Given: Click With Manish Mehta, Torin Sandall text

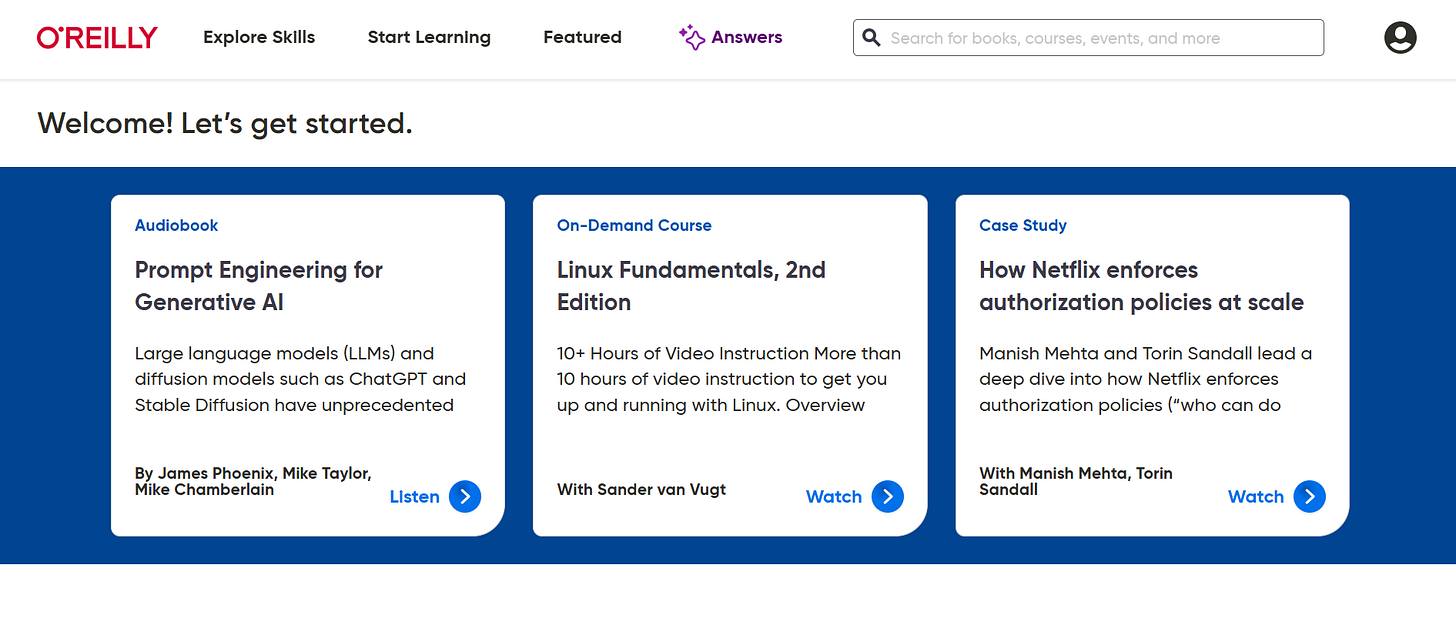Looking at the screenshot, I should [x=1076, y=481].
